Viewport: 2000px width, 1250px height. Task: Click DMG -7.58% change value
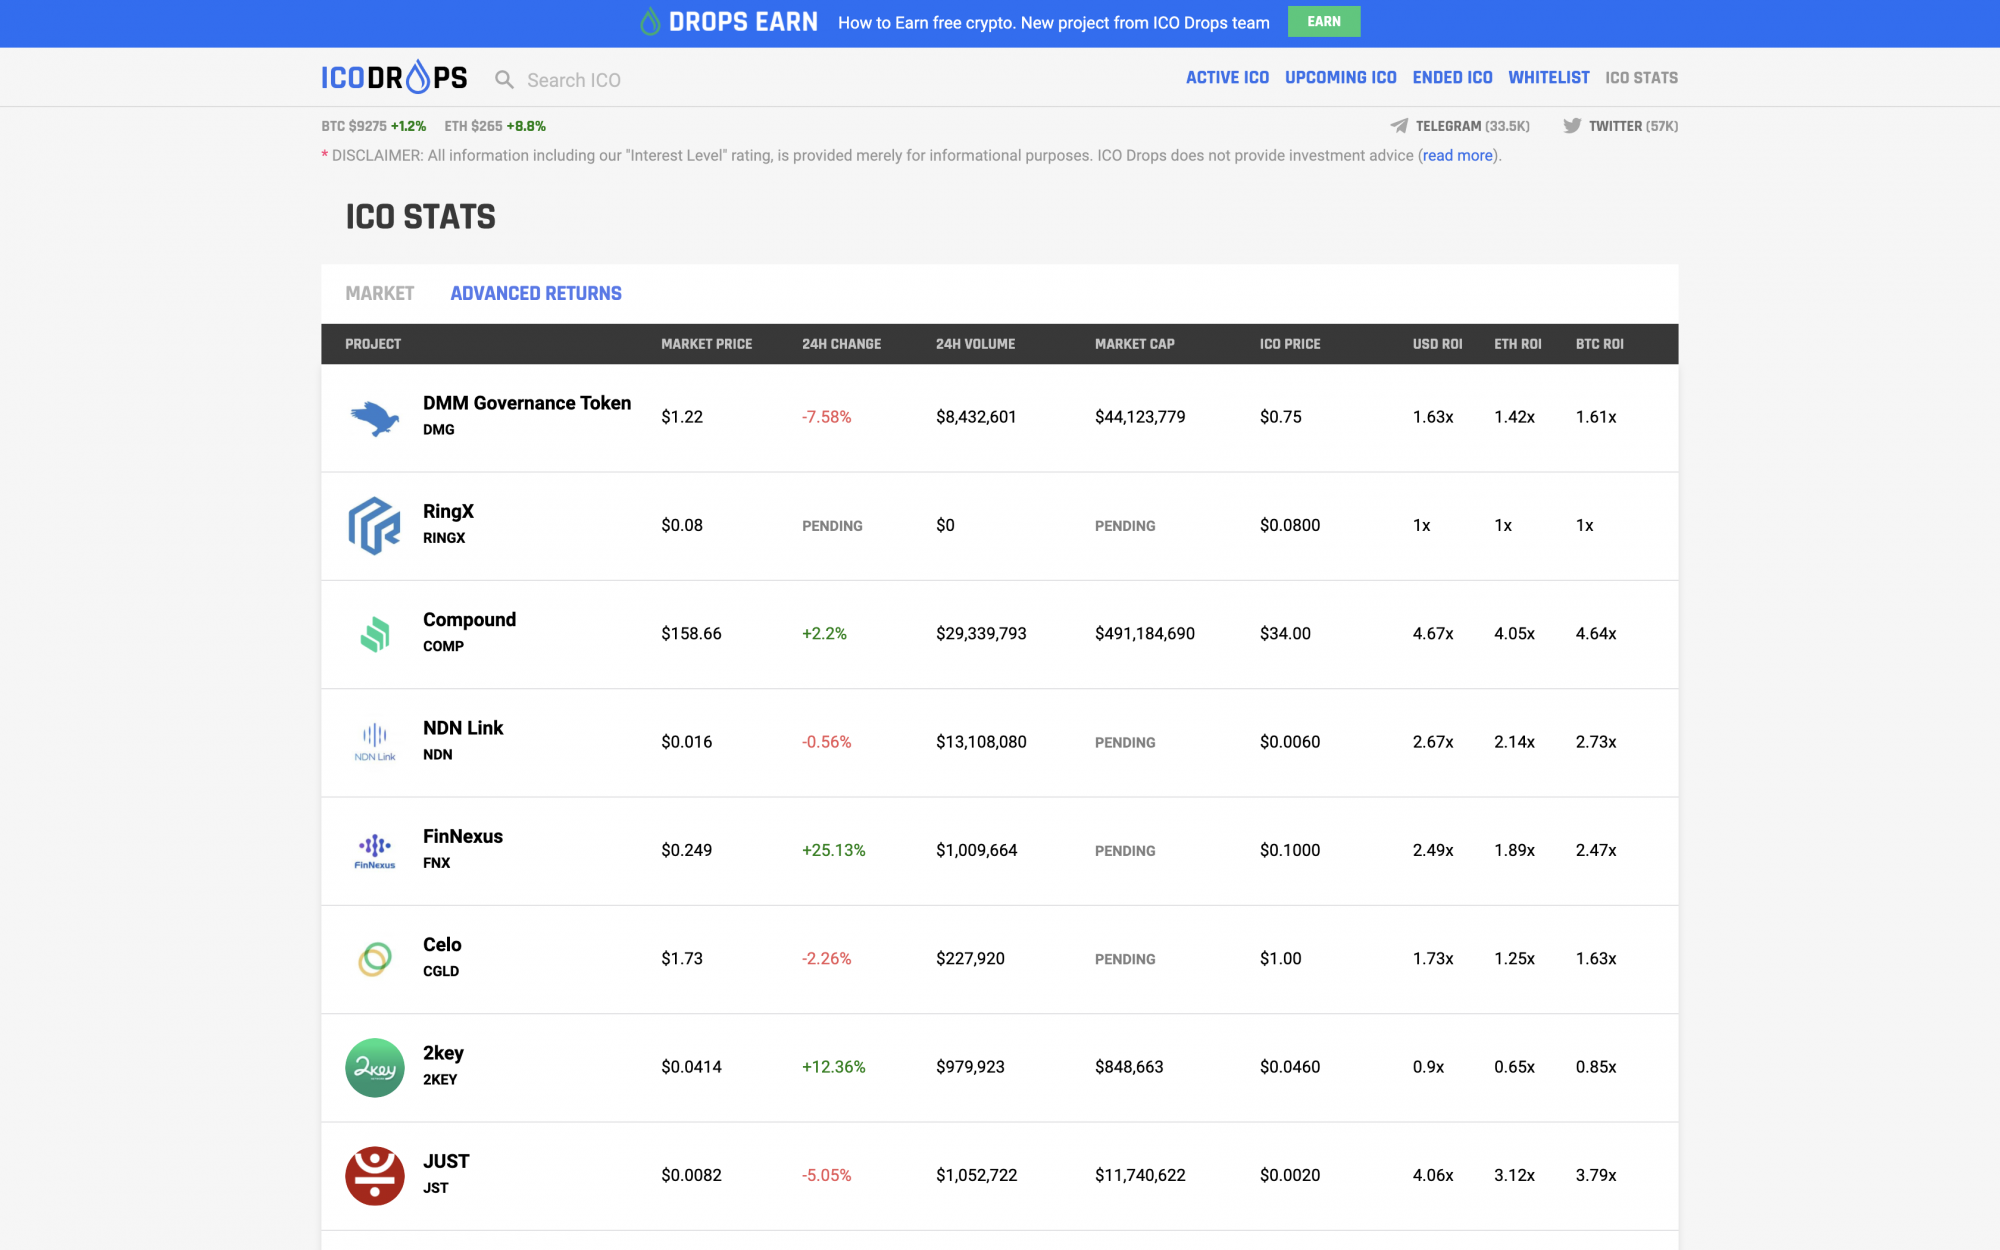click(827, 417)
